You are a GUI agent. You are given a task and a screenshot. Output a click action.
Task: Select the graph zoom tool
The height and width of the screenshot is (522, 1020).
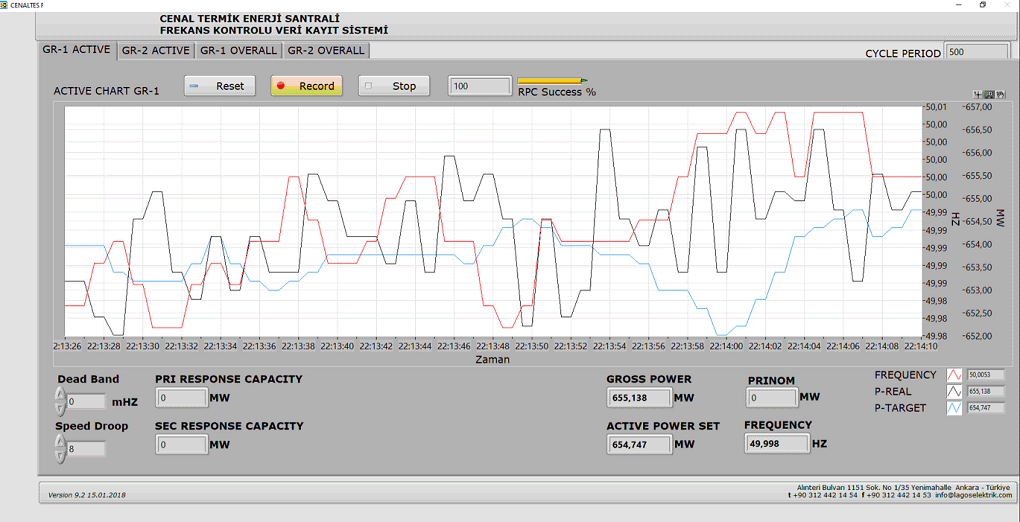pos(989,94)
